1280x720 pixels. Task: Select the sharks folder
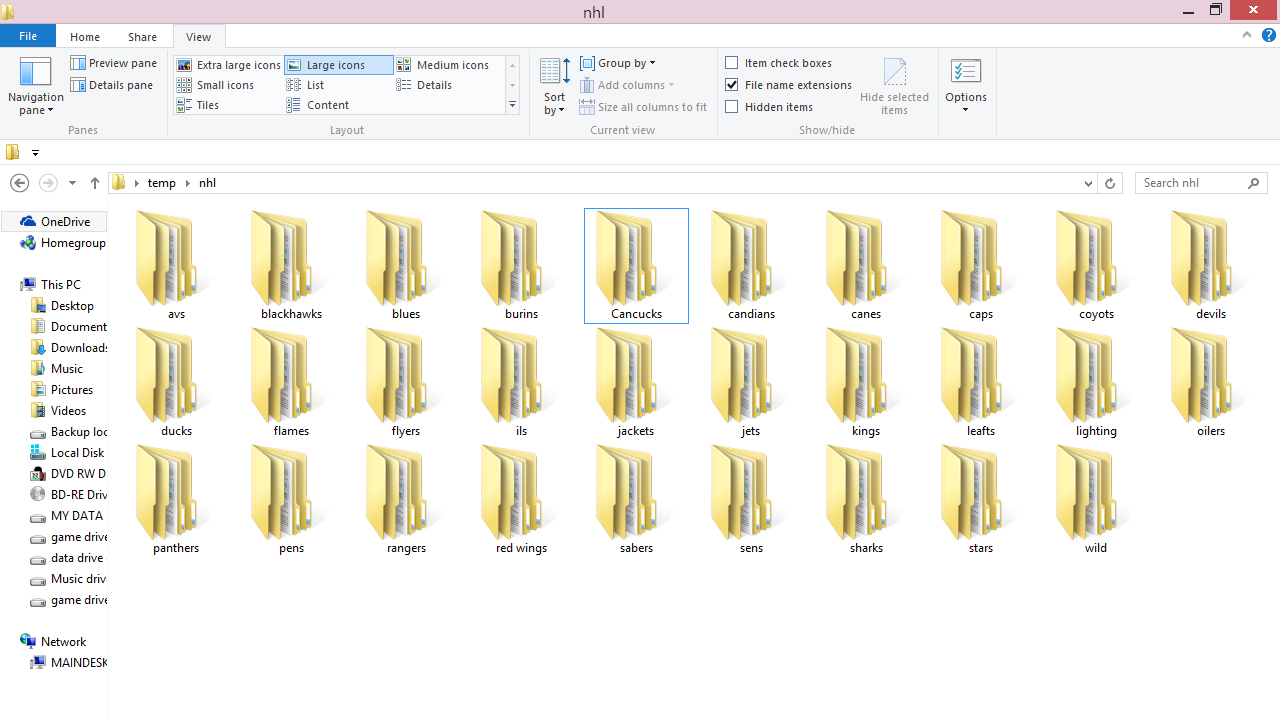[x=866, y=499]
